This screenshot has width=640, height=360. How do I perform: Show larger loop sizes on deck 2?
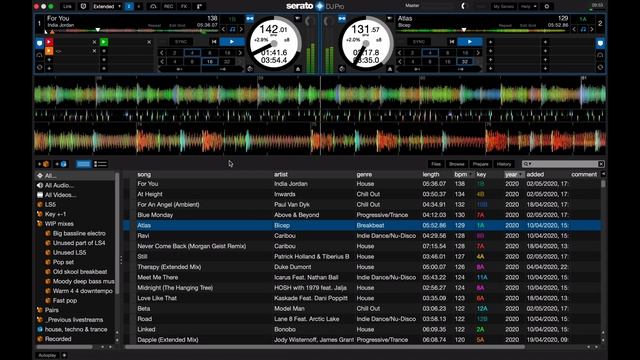tap(478, 53)
